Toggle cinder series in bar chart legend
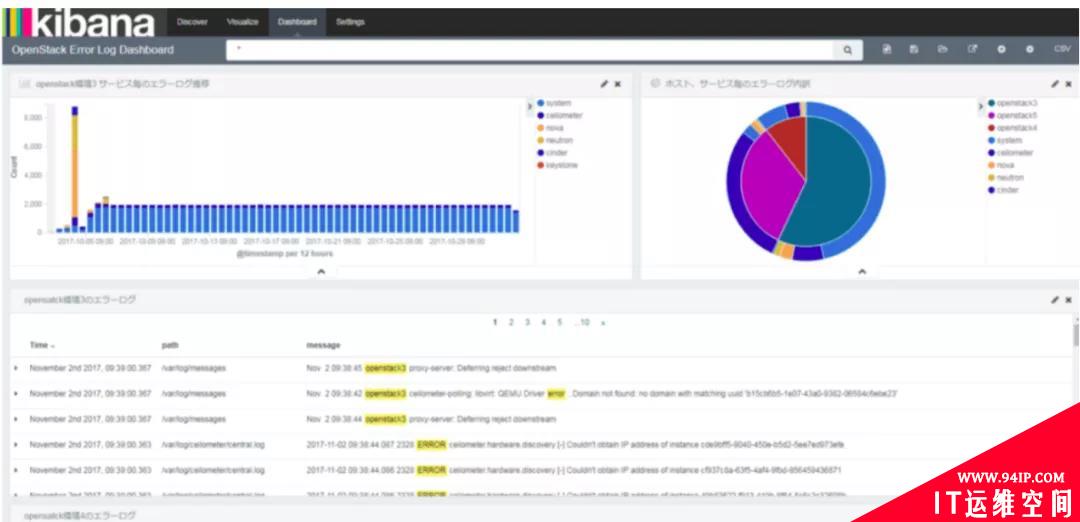This screenshot has height=522, width=1080. (x=552, y=153)
